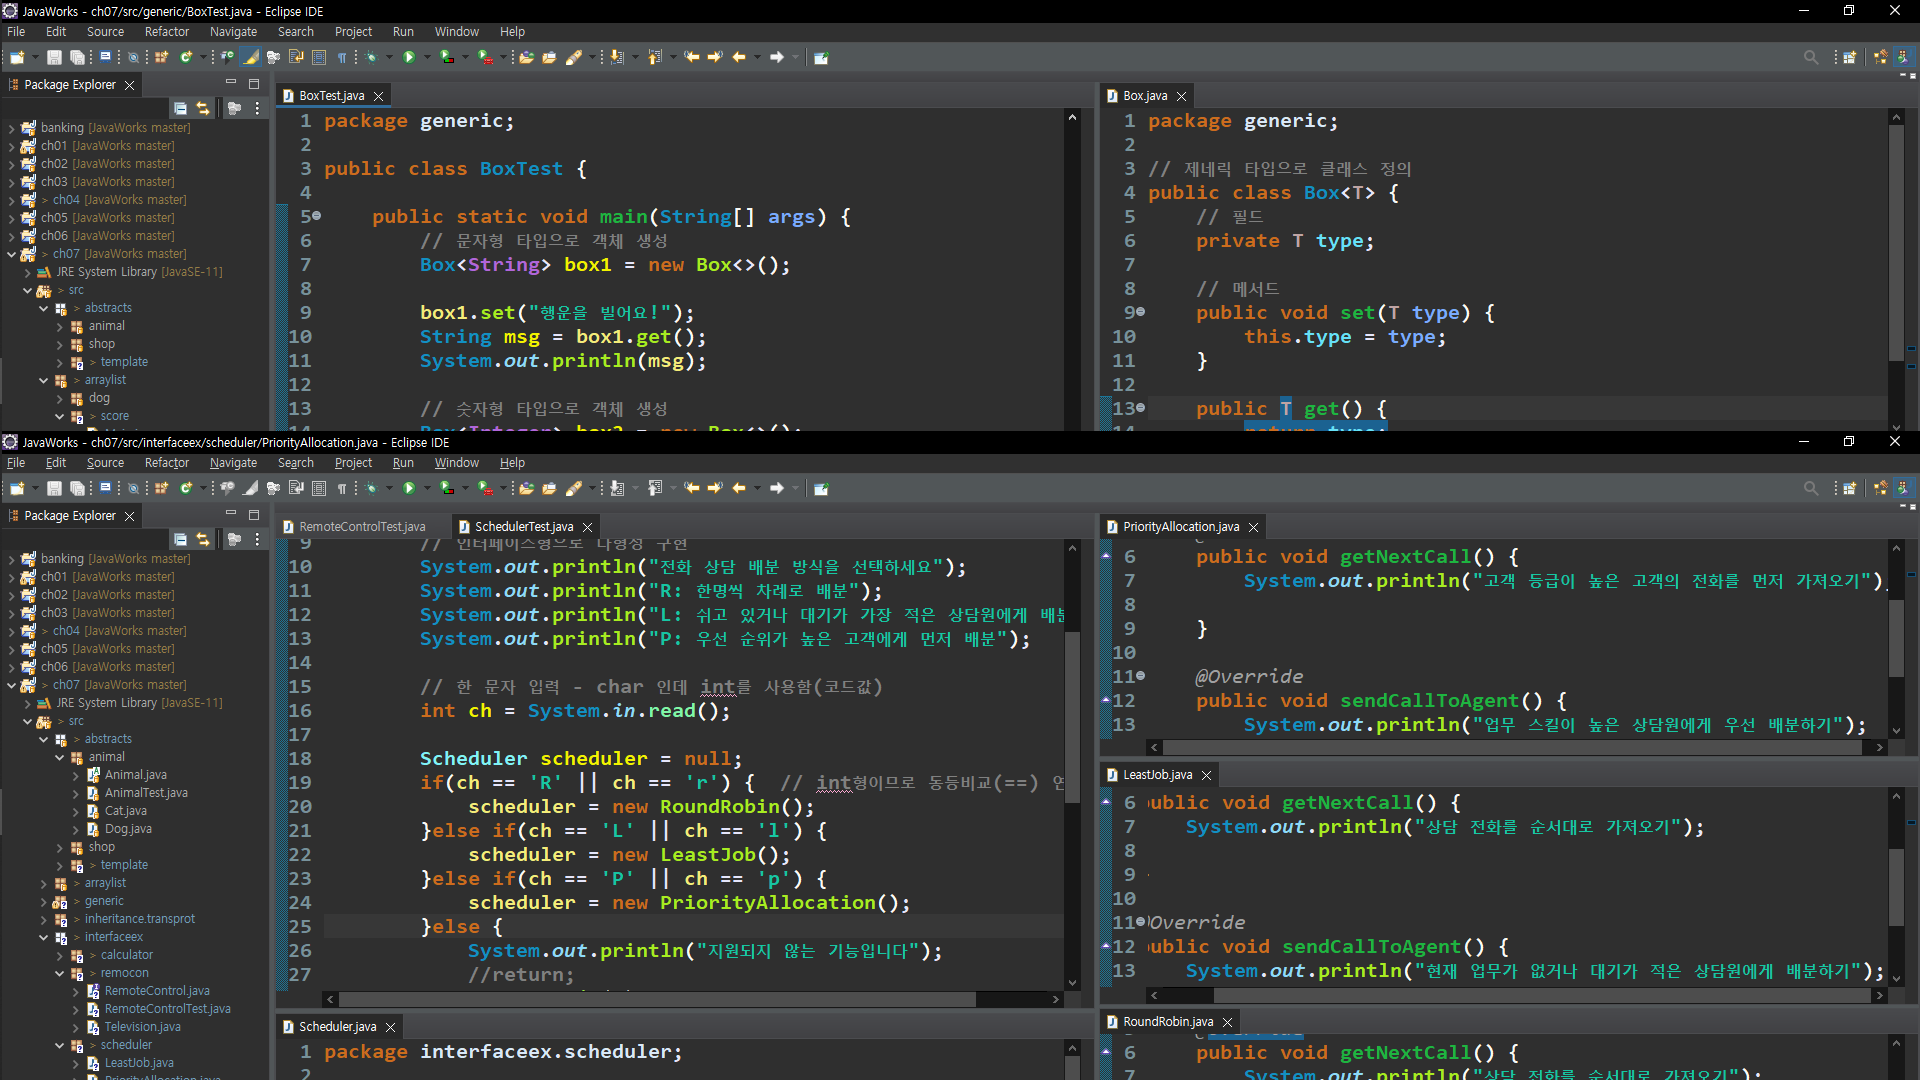
Task: Click Open Type icon in upper toolbar
Action: coord(526,57)
